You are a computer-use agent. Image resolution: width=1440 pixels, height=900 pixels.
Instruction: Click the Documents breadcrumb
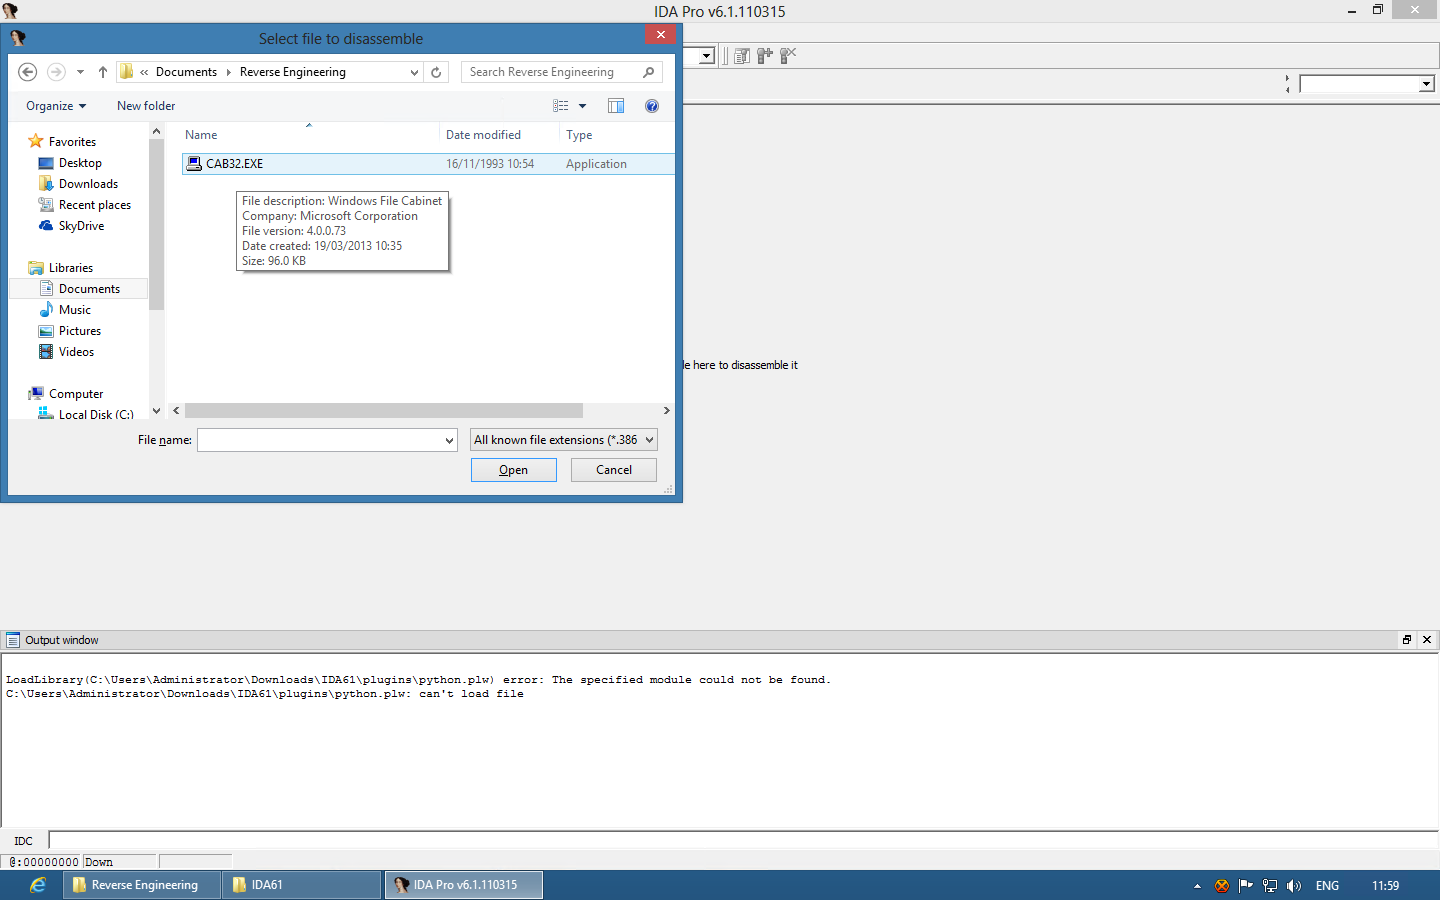[186, 72]
